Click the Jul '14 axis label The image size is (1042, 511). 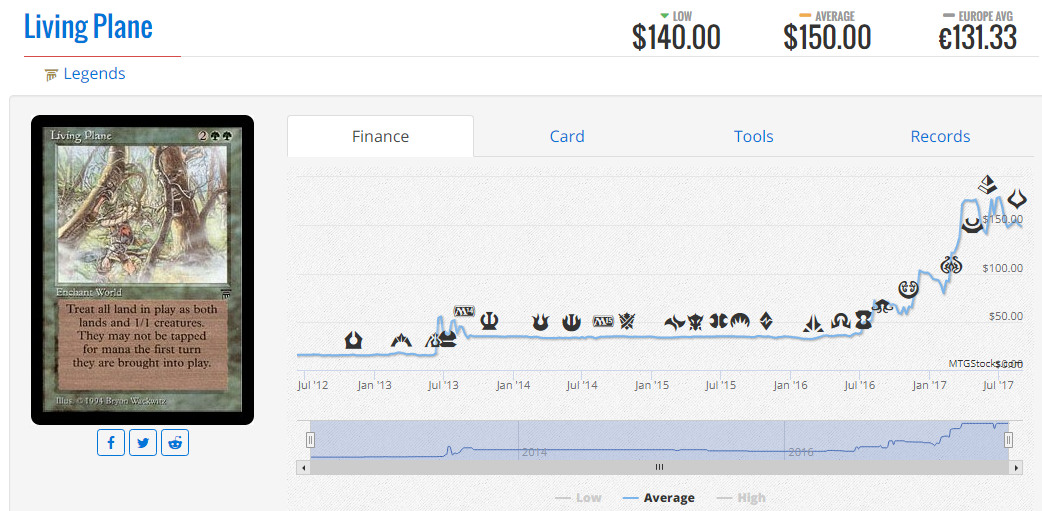pos(582,385)
